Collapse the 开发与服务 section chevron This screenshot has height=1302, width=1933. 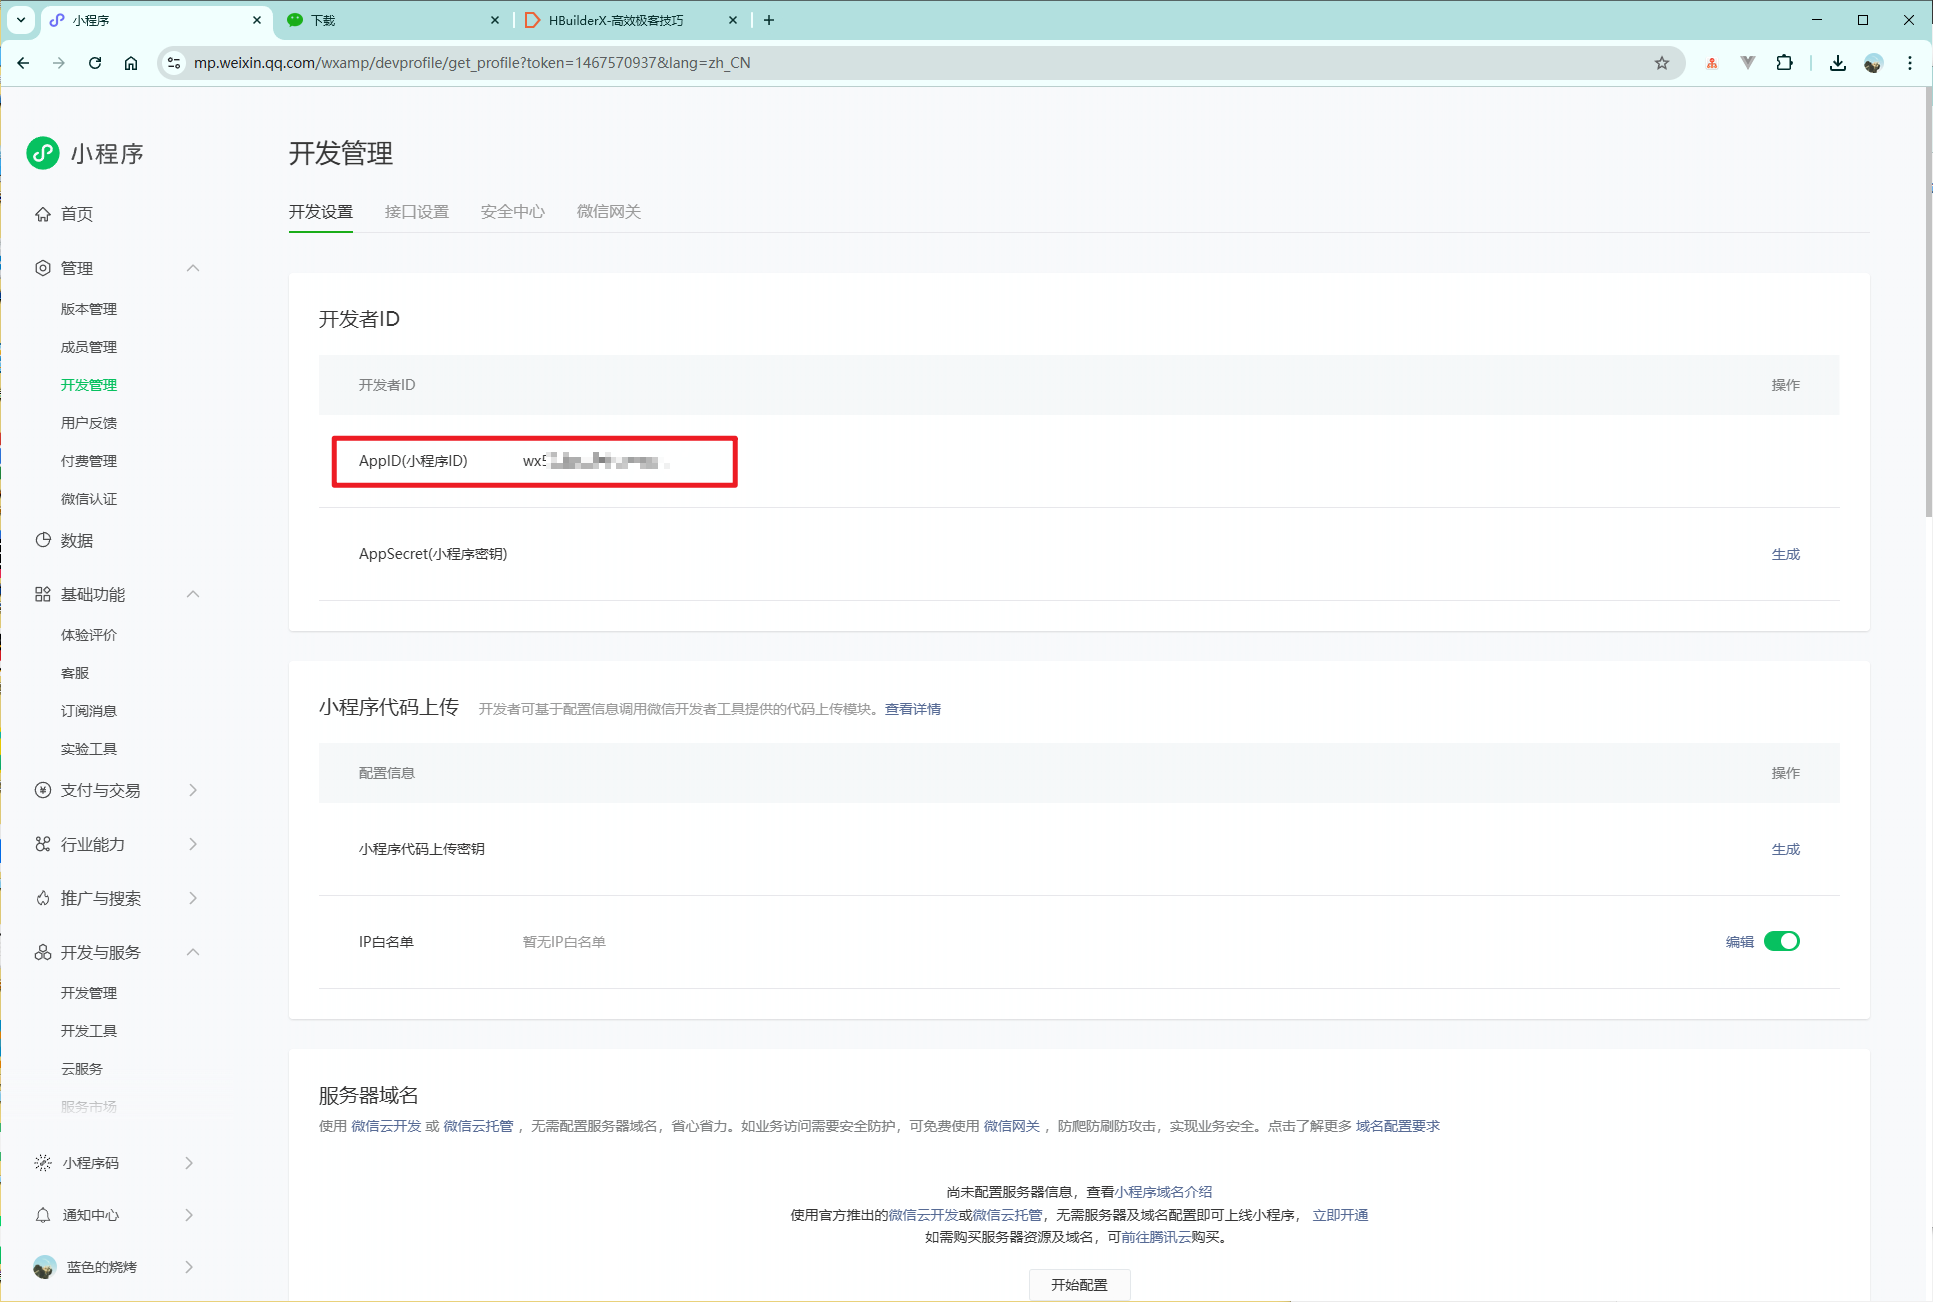pyautogui.click(x=193, y=952)
